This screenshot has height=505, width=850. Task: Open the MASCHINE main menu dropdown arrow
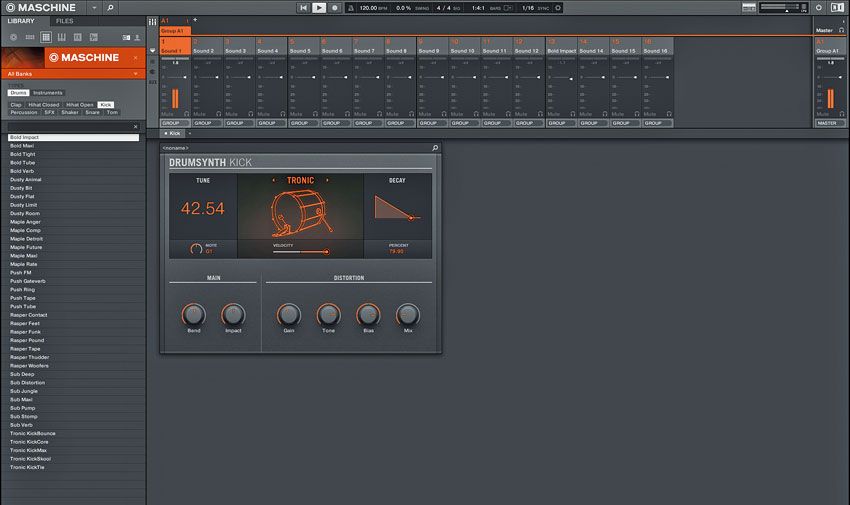point(94,8)
